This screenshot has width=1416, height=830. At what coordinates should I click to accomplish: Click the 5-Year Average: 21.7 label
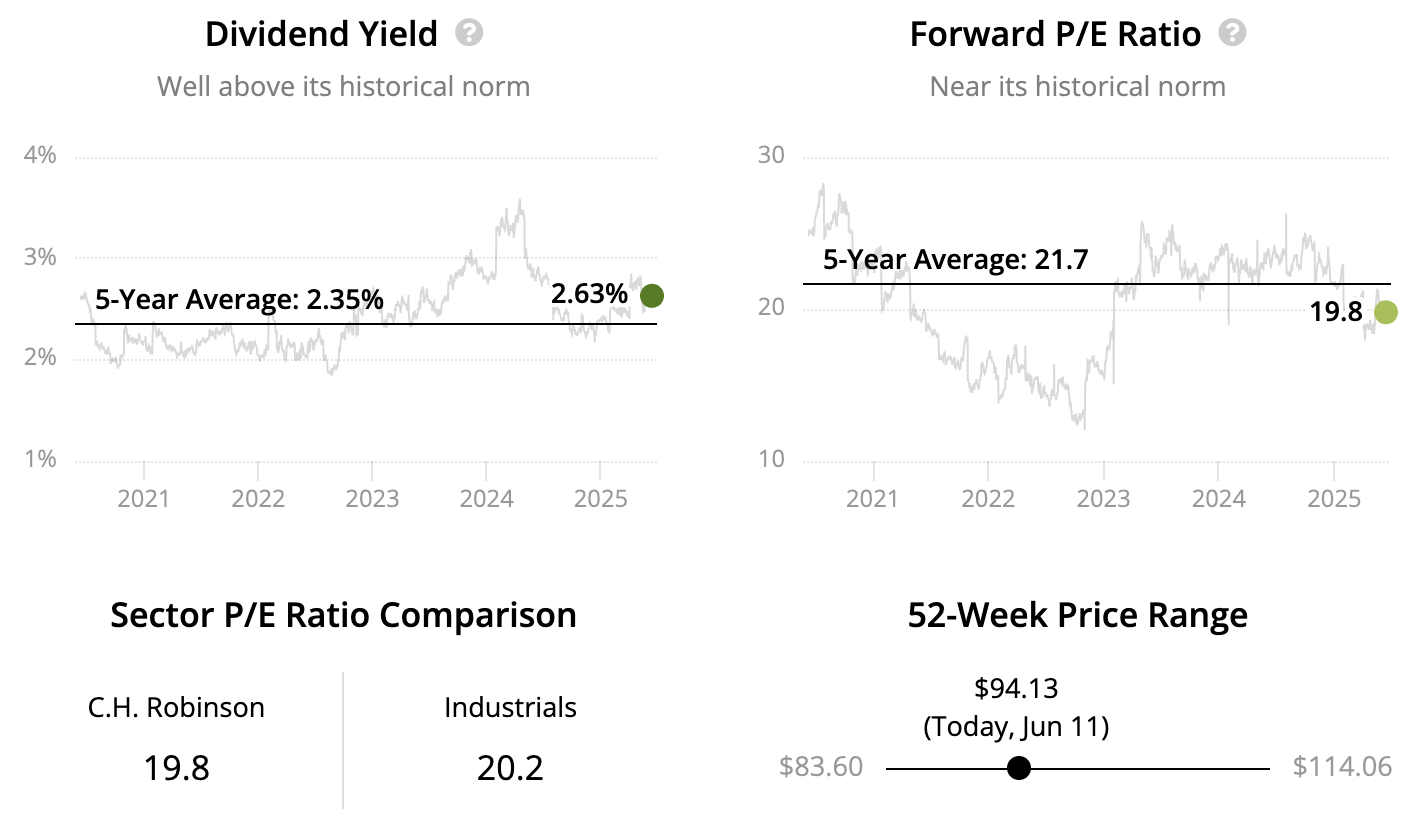click(x=955, y=260)
